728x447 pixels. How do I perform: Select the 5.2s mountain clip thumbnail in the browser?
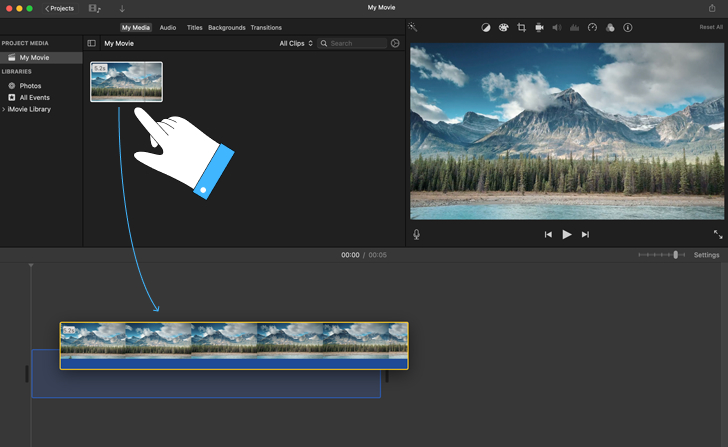[126, 82]
